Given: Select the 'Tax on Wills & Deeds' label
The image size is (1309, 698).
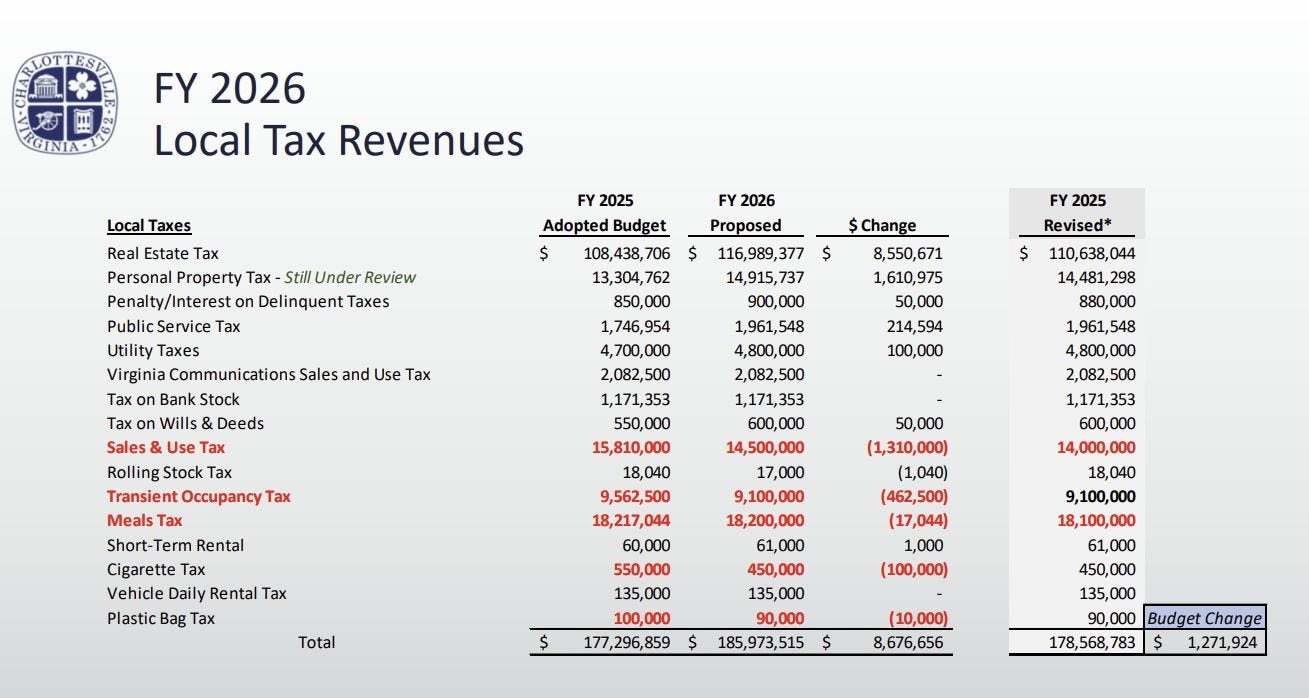Looking at the screenshot, I should click(x=186, y=423).
